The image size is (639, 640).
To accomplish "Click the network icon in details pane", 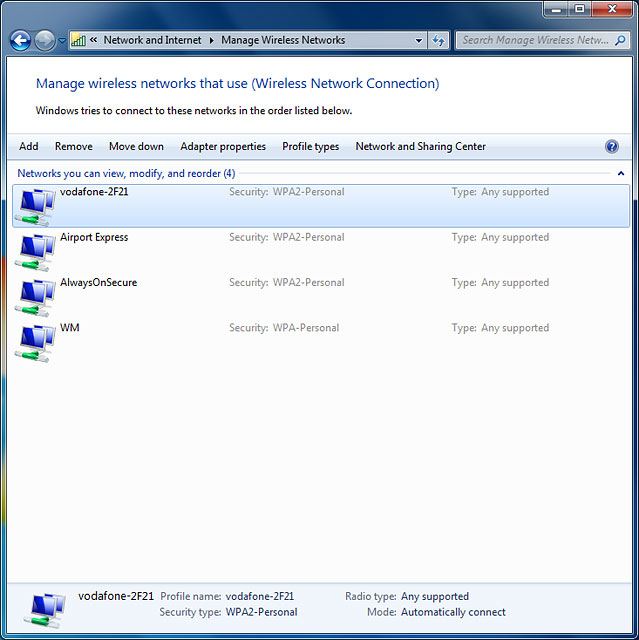I will pyautogui.click(x=44, y=610).
